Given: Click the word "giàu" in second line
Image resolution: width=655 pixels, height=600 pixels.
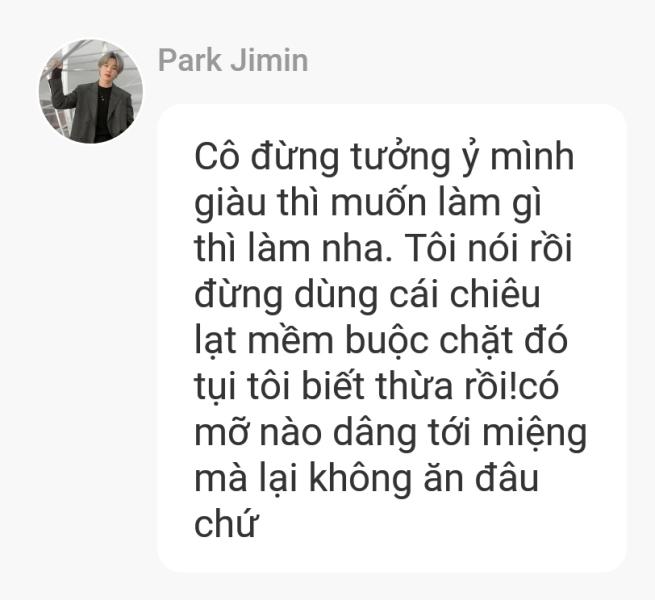Looking at the screenshot, I should point(230,203).
